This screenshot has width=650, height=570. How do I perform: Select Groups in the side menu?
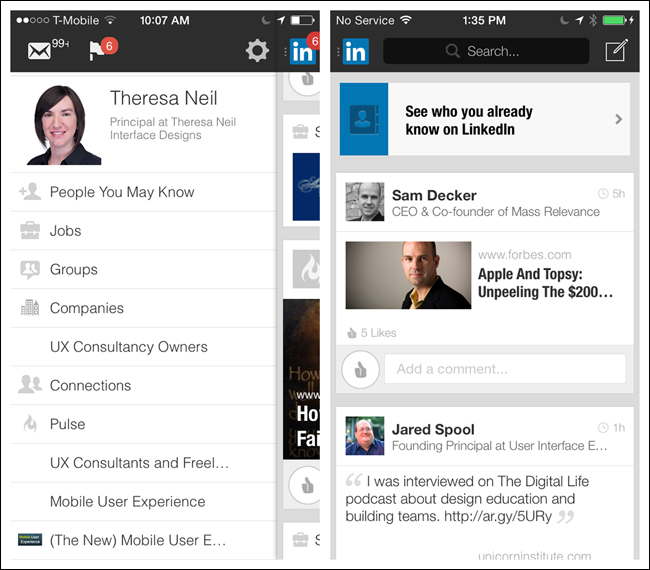pyautogui.click(x=143, y=269)
